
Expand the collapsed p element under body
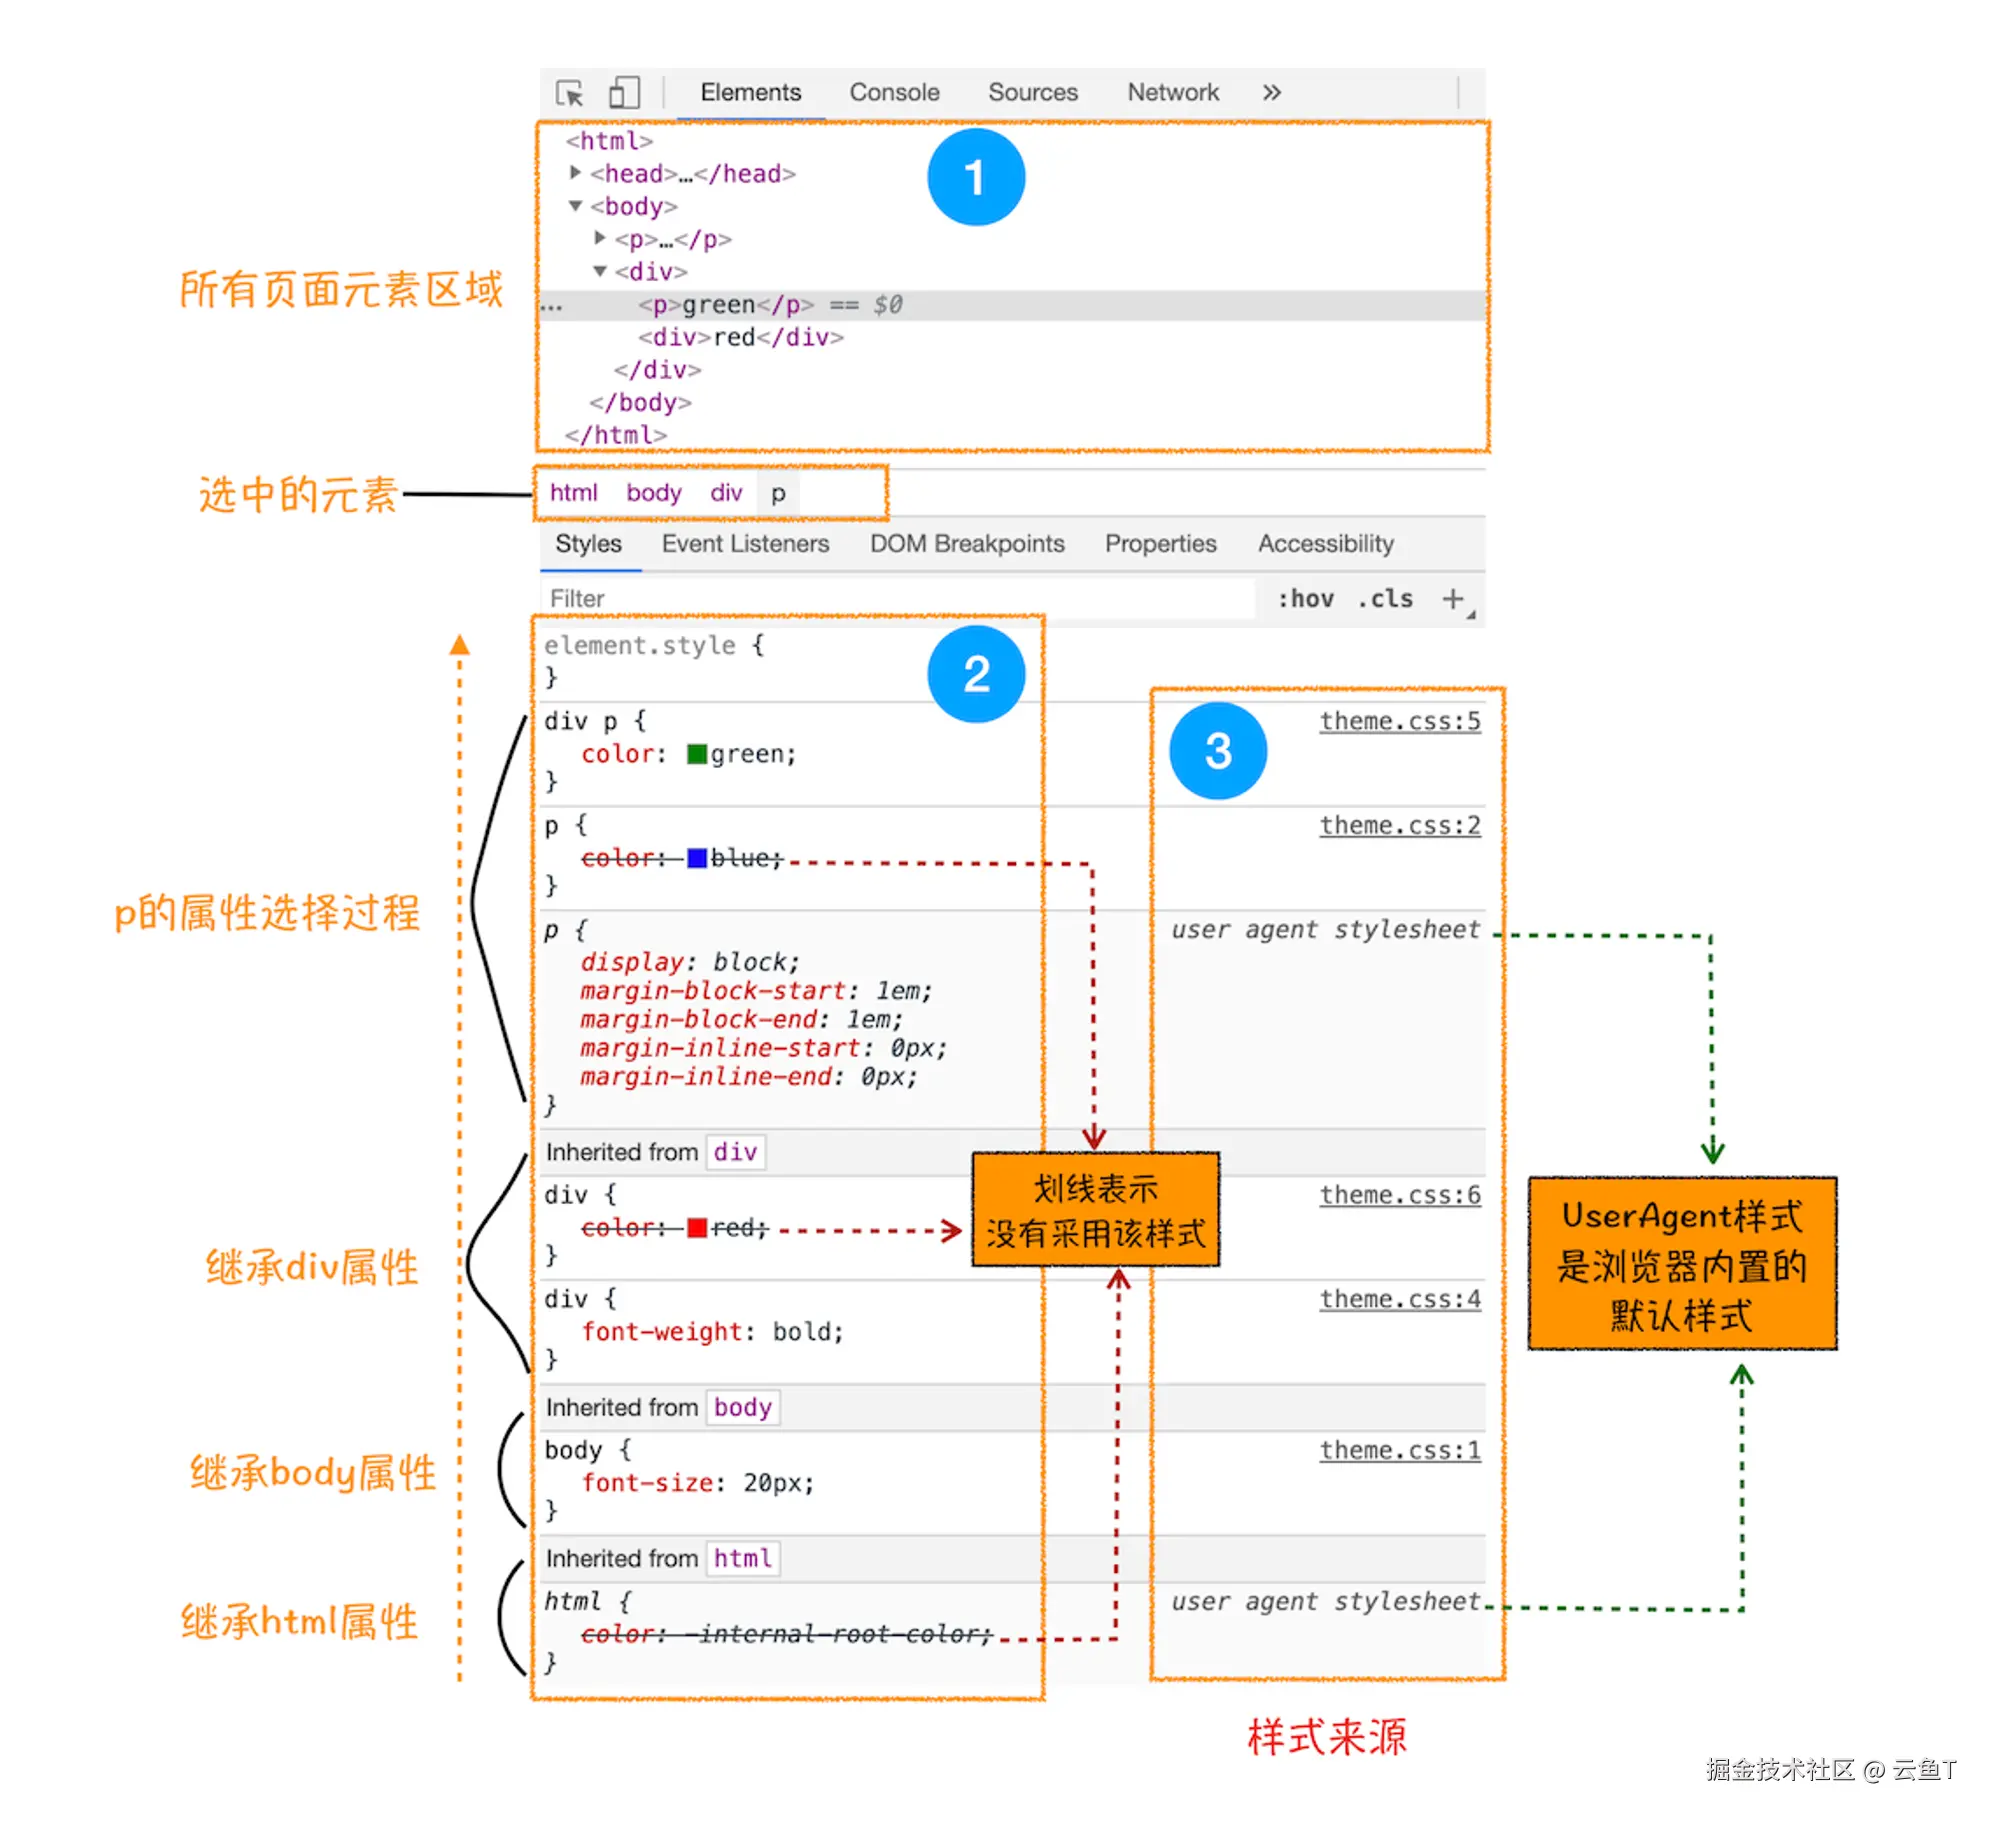pyautogui.click(x=600, y=238)
